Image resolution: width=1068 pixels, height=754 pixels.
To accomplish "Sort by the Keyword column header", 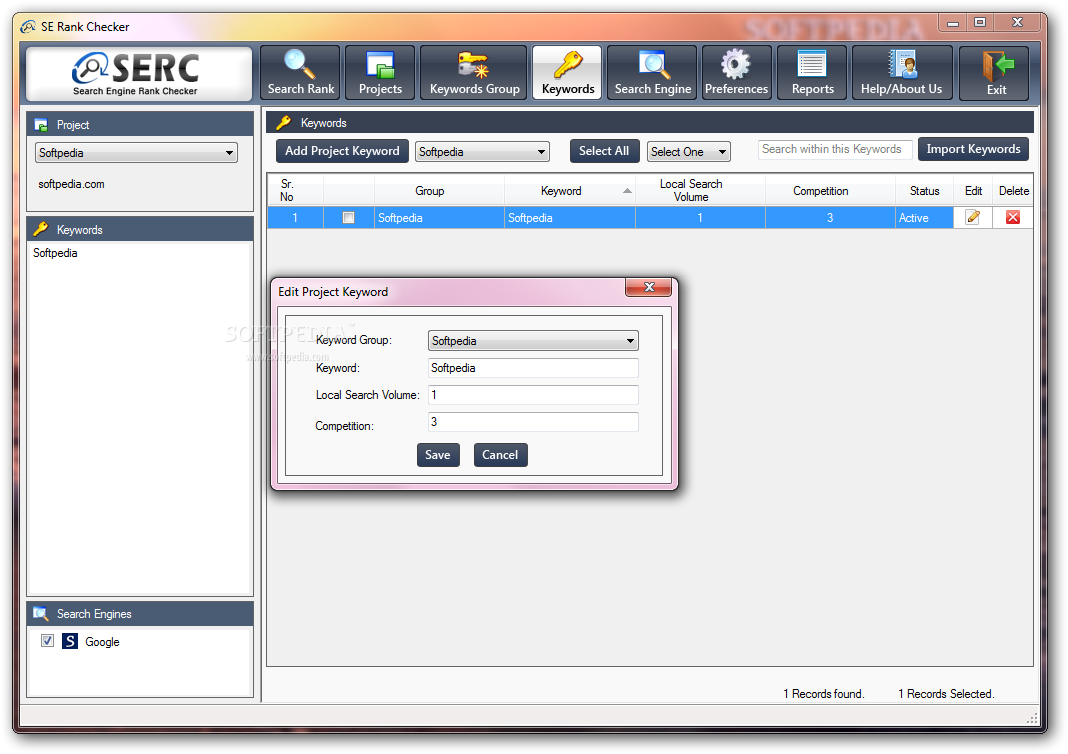I will pyautogui.click(x=569, y=191).
